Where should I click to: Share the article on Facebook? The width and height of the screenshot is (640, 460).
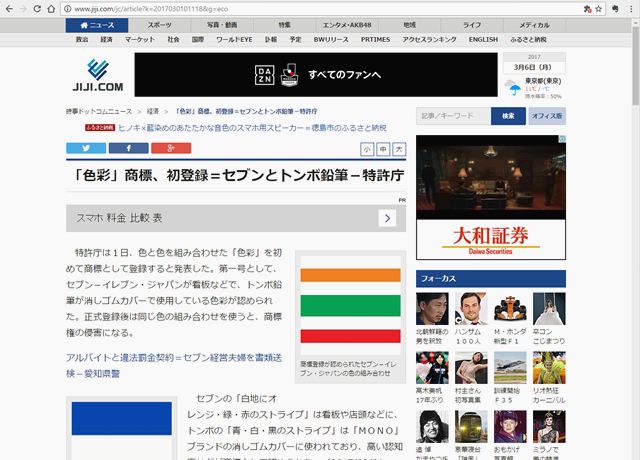click(128, 148)
